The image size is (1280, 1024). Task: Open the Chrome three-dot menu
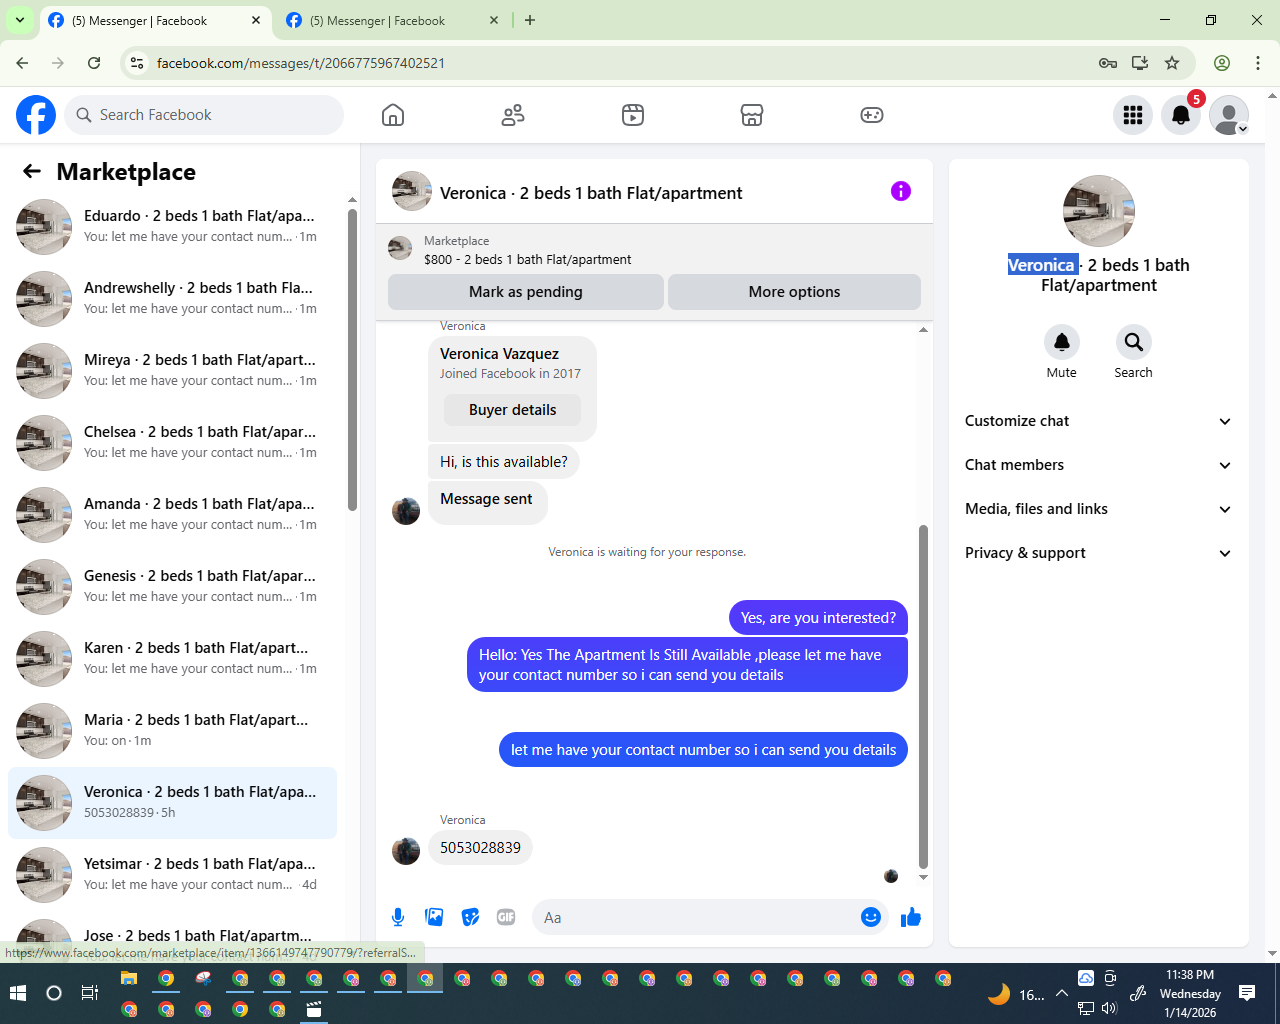[x=1258, y=63]
